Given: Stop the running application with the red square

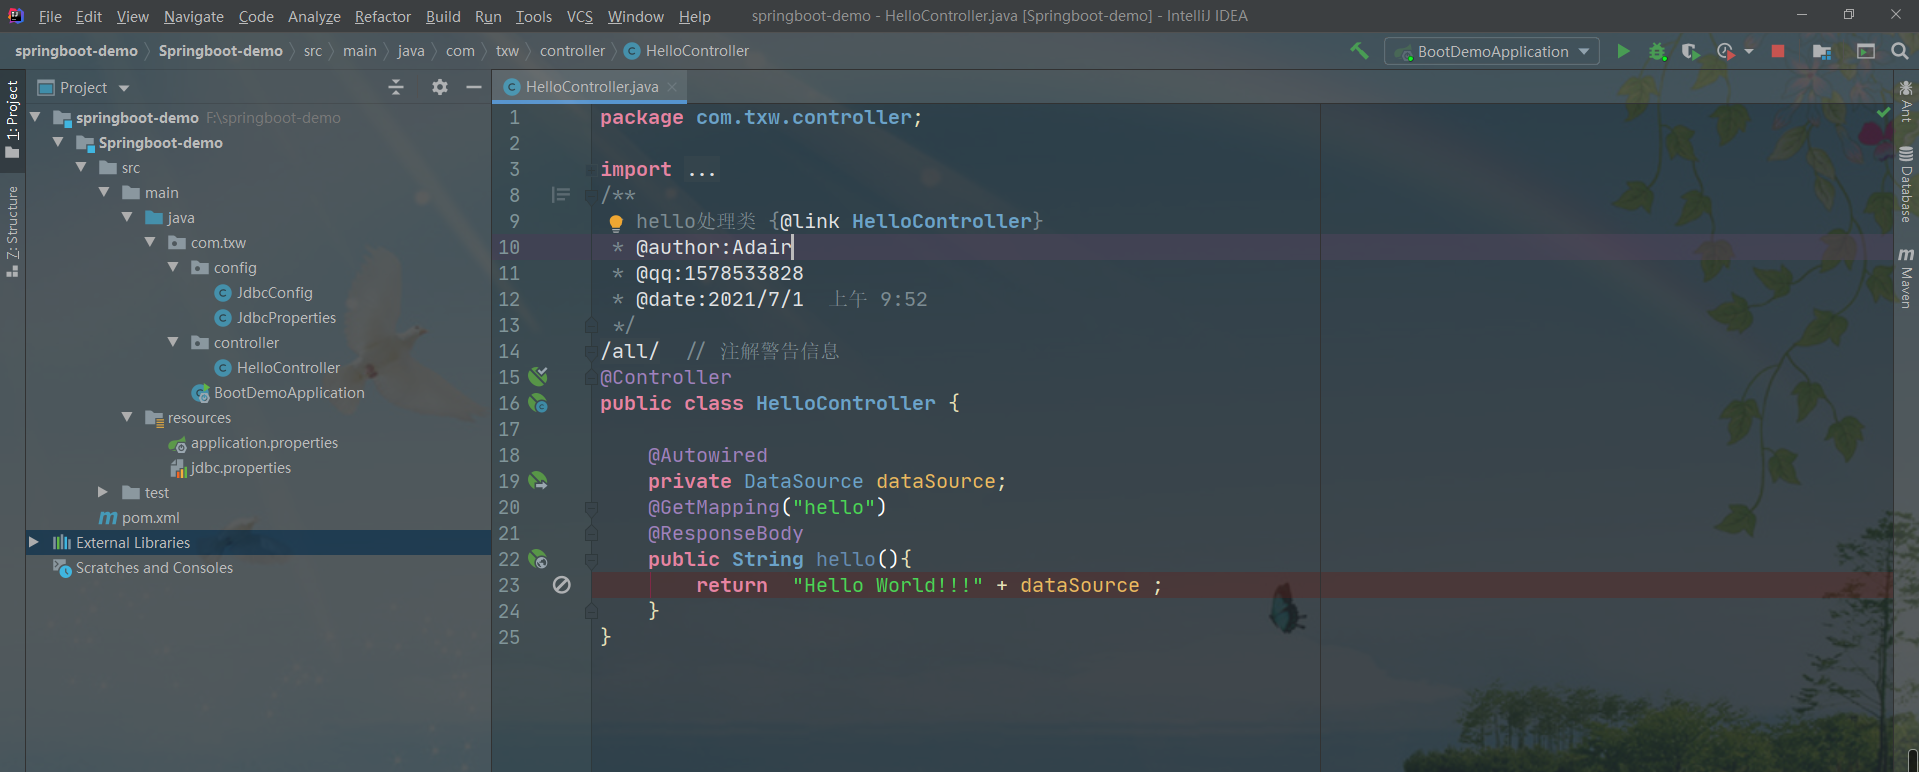Looking at the screenshot, I should (1778, 51).
